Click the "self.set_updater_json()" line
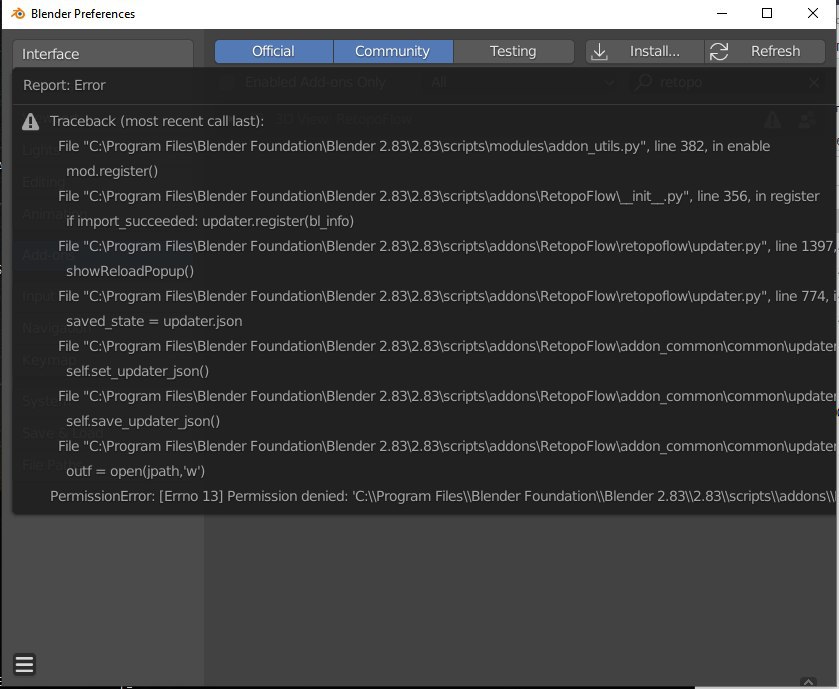 click(x=138, y=371)
